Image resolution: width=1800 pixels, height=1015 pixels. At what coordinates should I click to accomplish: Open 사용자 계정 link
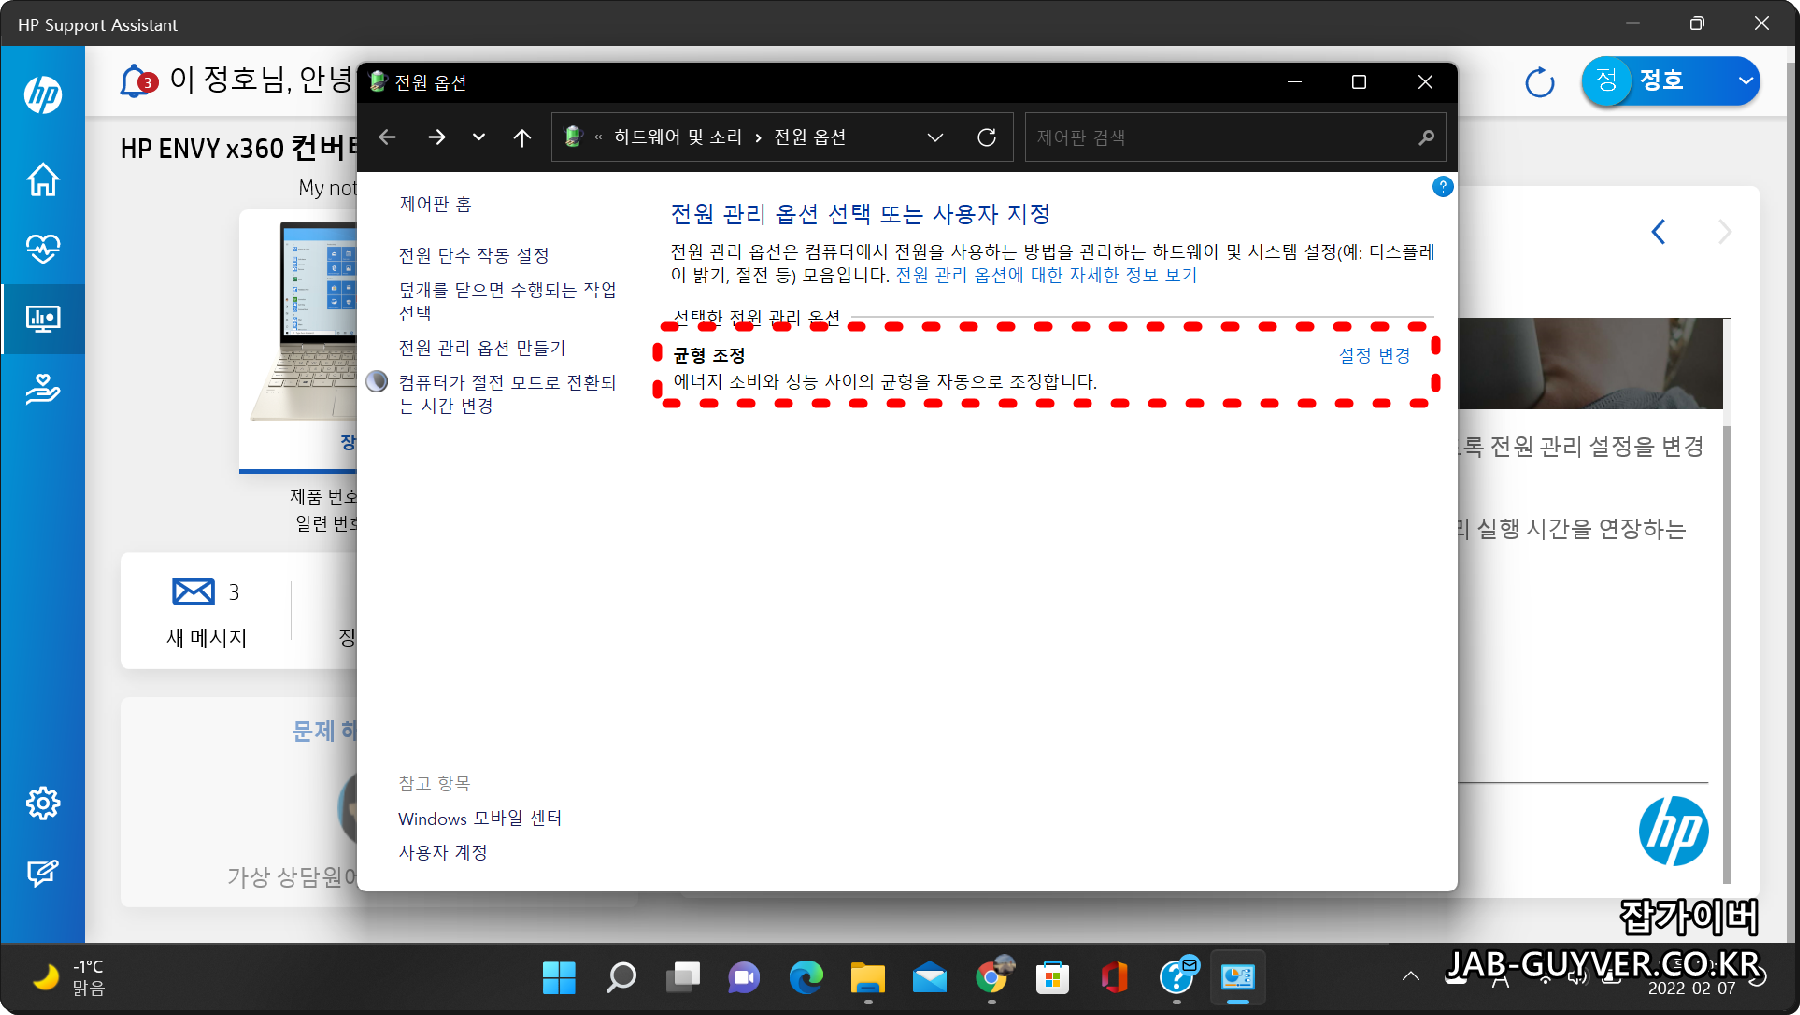pos(443,853)
